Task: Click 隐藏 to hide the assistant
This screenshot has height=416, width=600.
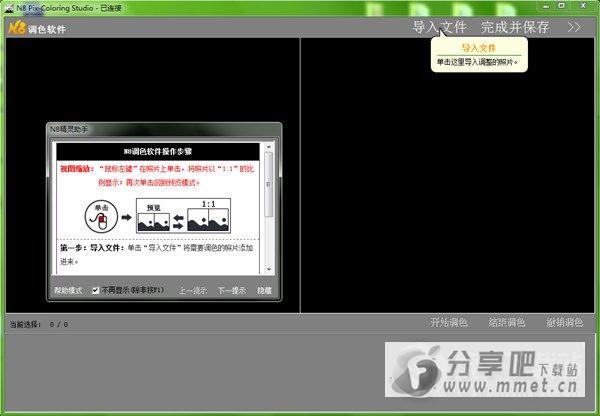Action: pyautogui.click(x=264, y=290)
